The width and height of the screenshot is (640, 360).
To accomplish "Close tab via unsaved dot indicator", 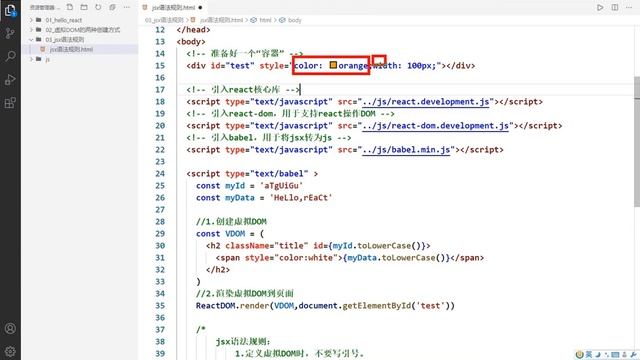I will (x=200, y=7).
